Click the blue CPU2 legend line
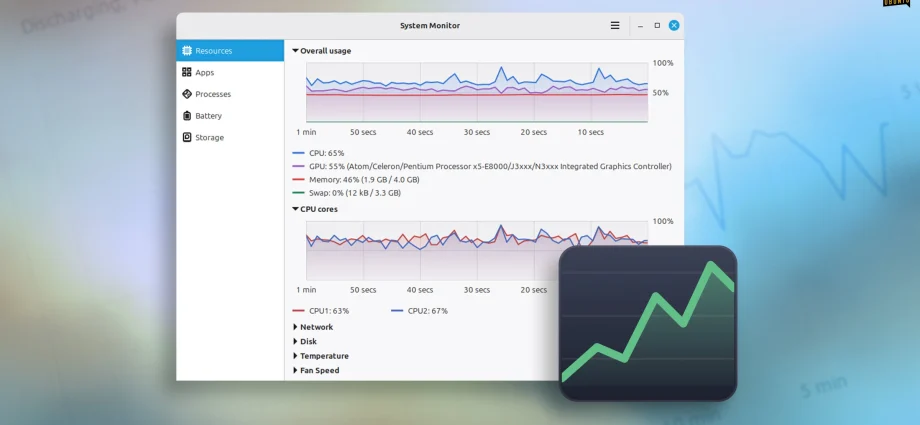The image size is (920, 425). (x=397, y=311)
